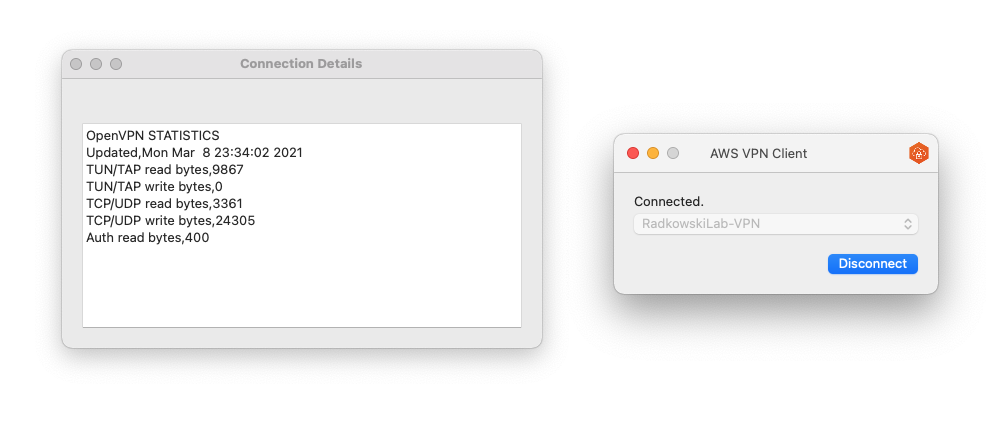The image size is (999, 443).
Task: Select the TCP/UDP read bytes line
Action: pos(164,204)
